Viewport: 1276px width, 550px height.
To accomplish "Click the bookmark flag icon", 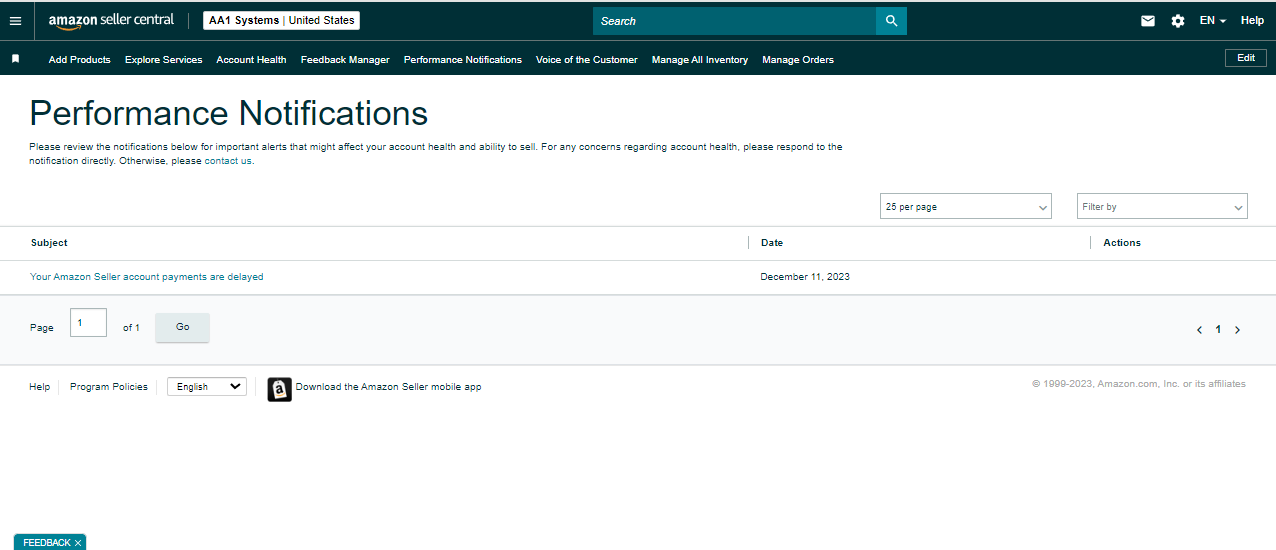I will [15, 59].
